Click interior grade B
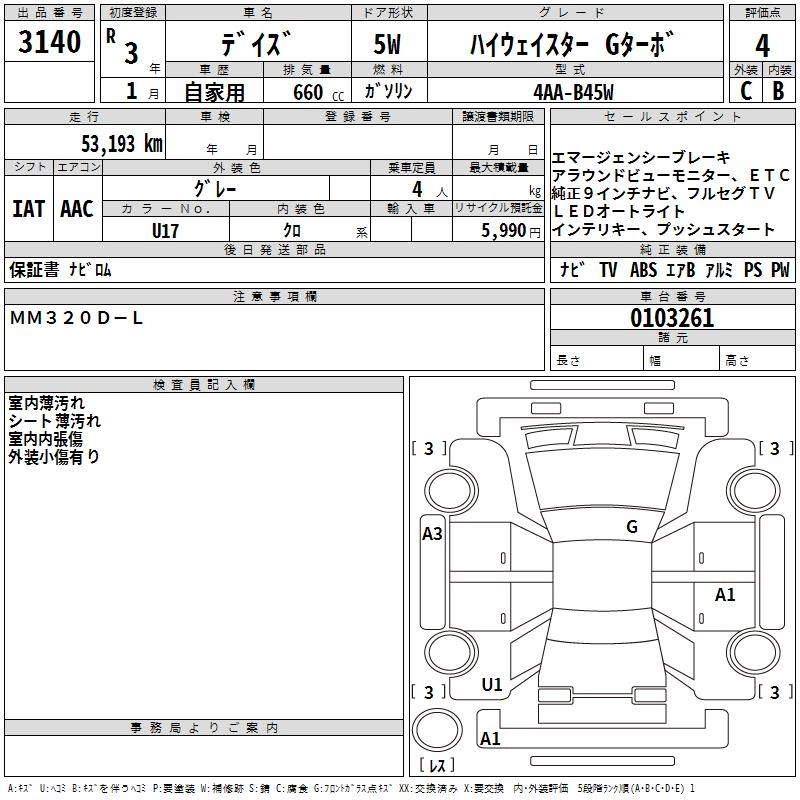The width and height of the screenshot is (800, 800). point(779,91)
